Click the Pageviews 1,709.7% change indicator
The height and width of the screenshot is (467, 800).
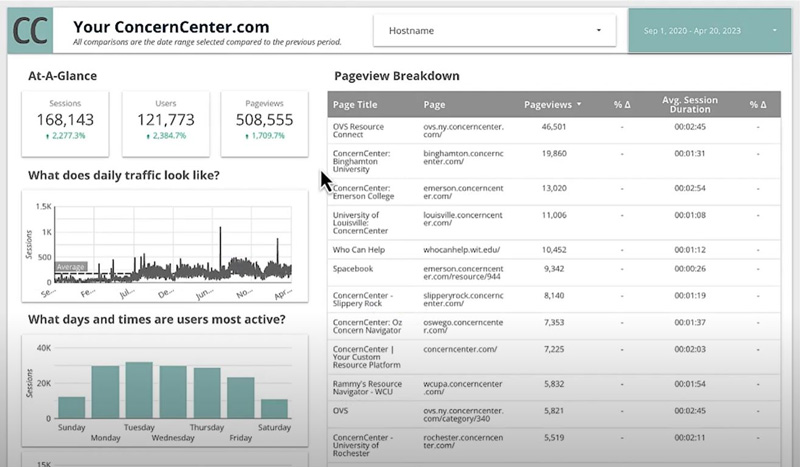coord(264,136)
